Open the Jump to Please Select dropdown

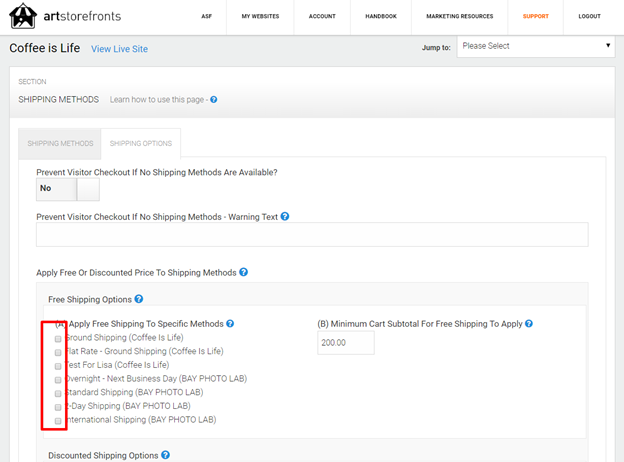(536, 46)
